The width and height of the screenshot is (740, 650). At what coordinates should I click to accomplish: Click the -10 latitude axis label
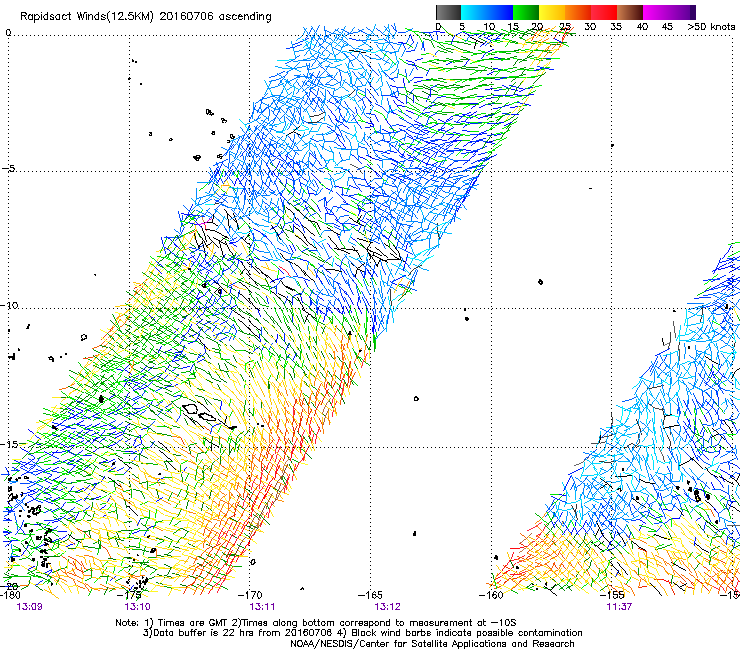click(x=9, y=305)
